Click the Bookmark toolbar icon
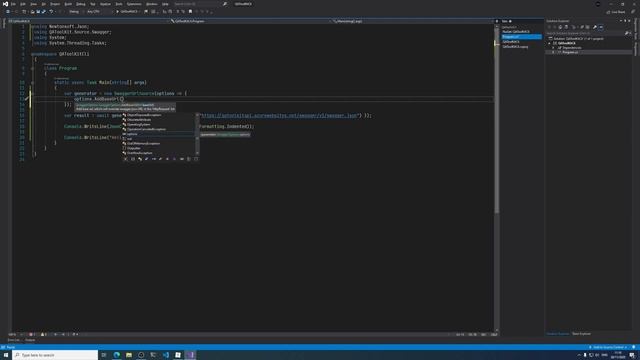 (190, 12)
